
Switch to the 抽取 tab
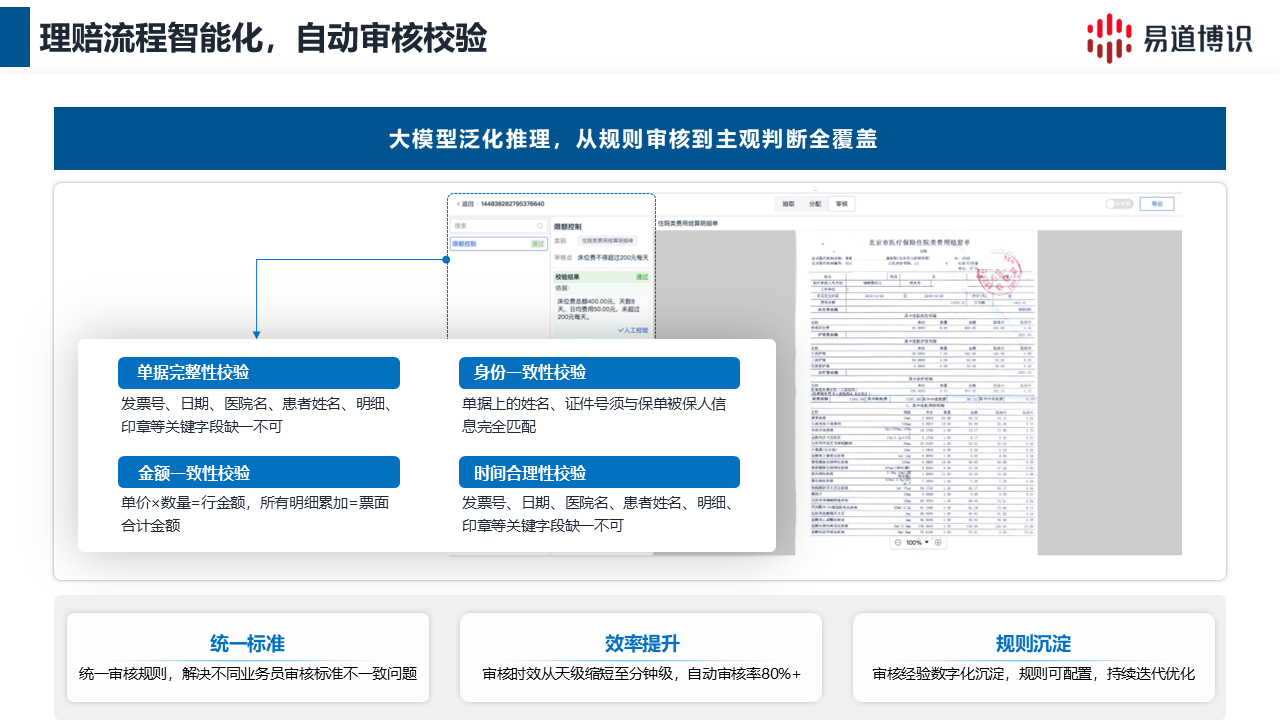(x=788, y=204)
